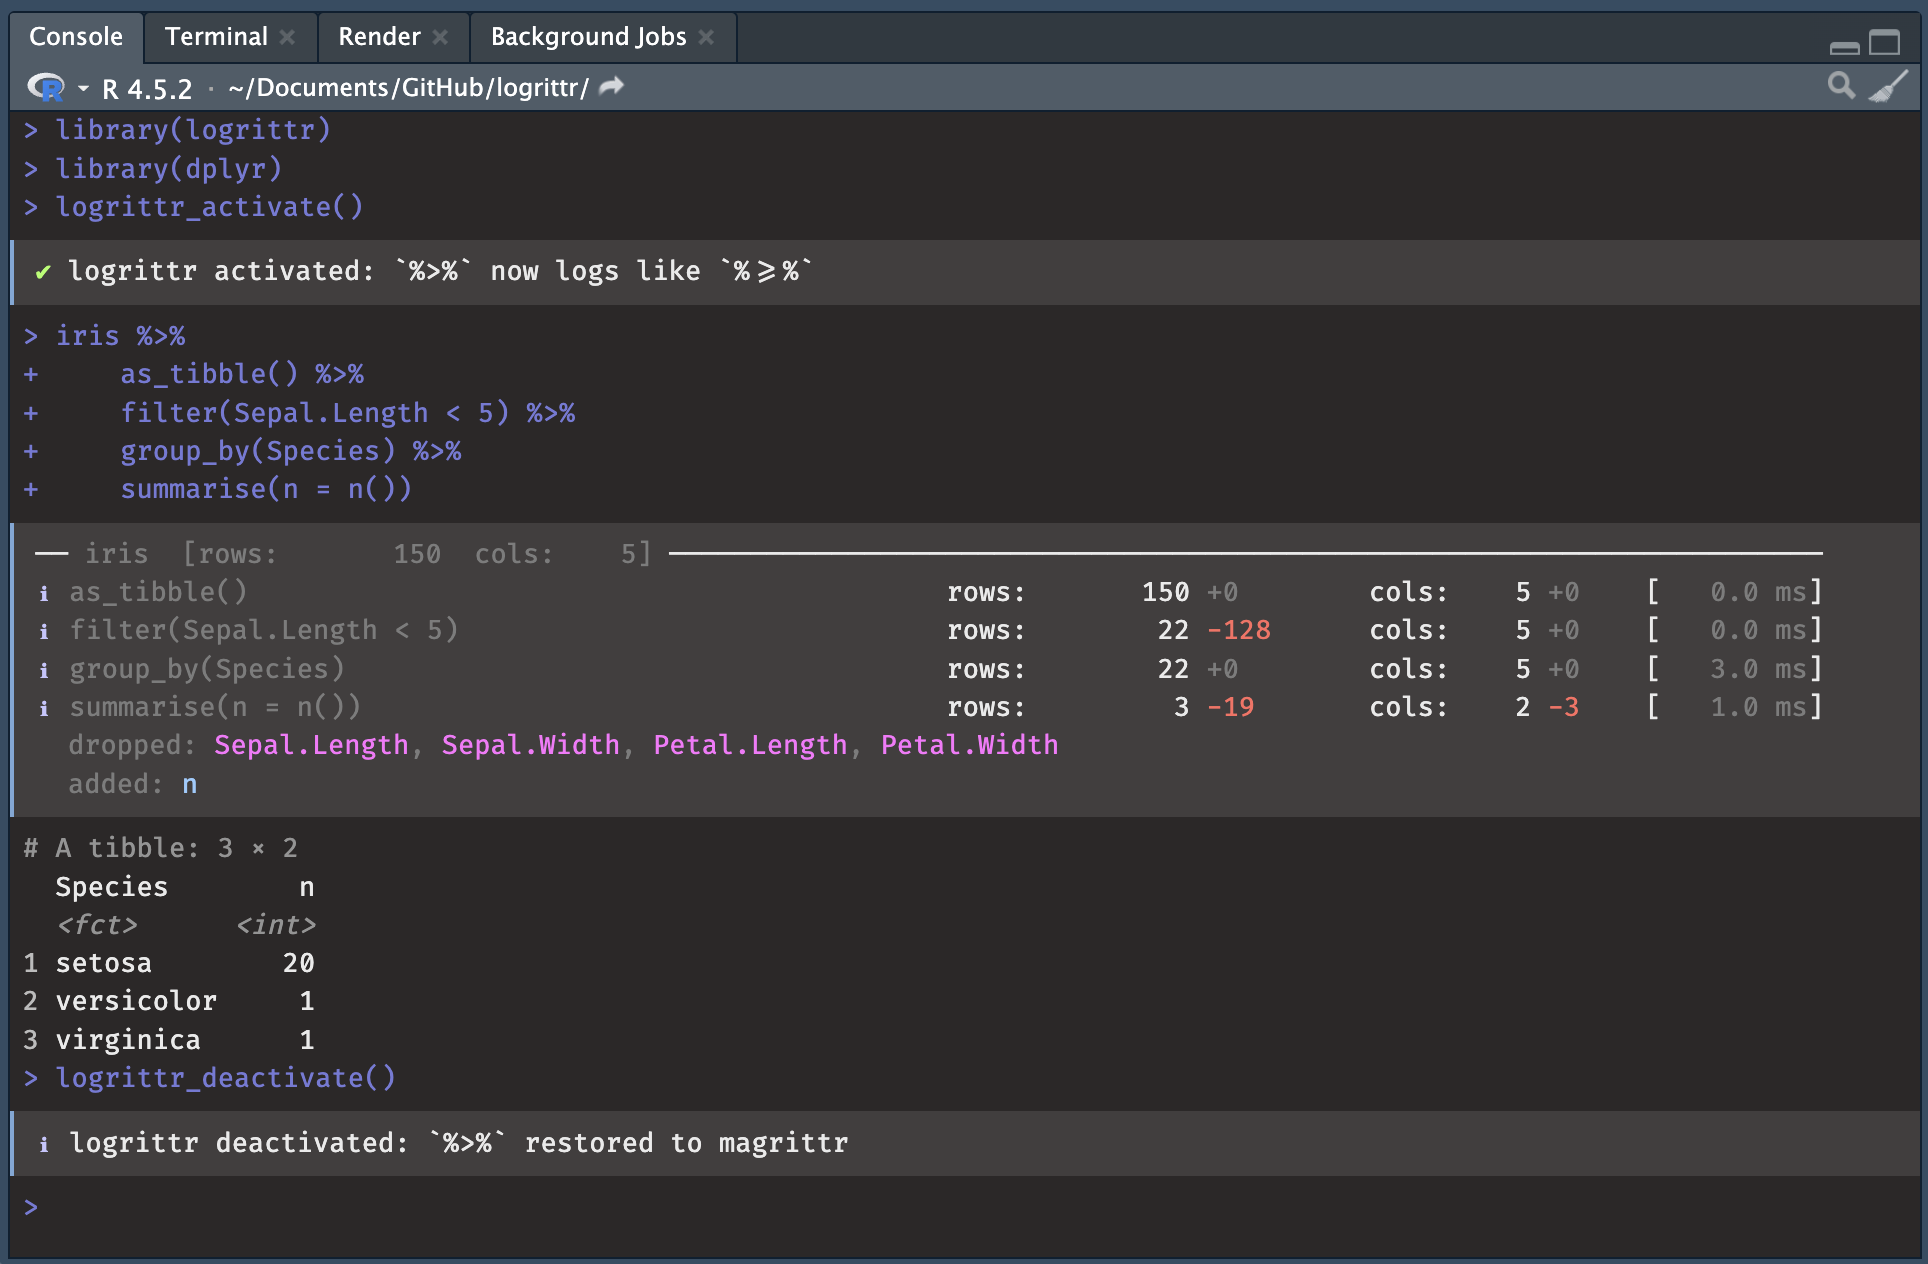Viewport: 1928px width, 1264px height.
Task: Click the Species column header
Action: 112,887
